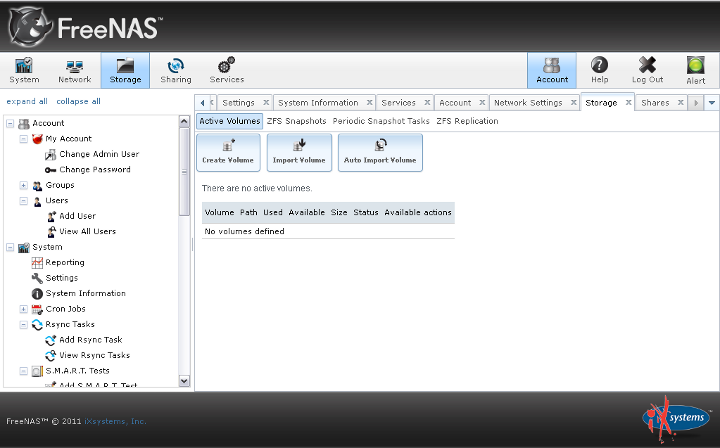The width and height of the screenshot is (720, 448).
Task: Select the Storage toolbar icon
Action: pyautogui.click(x=125, y=70)
